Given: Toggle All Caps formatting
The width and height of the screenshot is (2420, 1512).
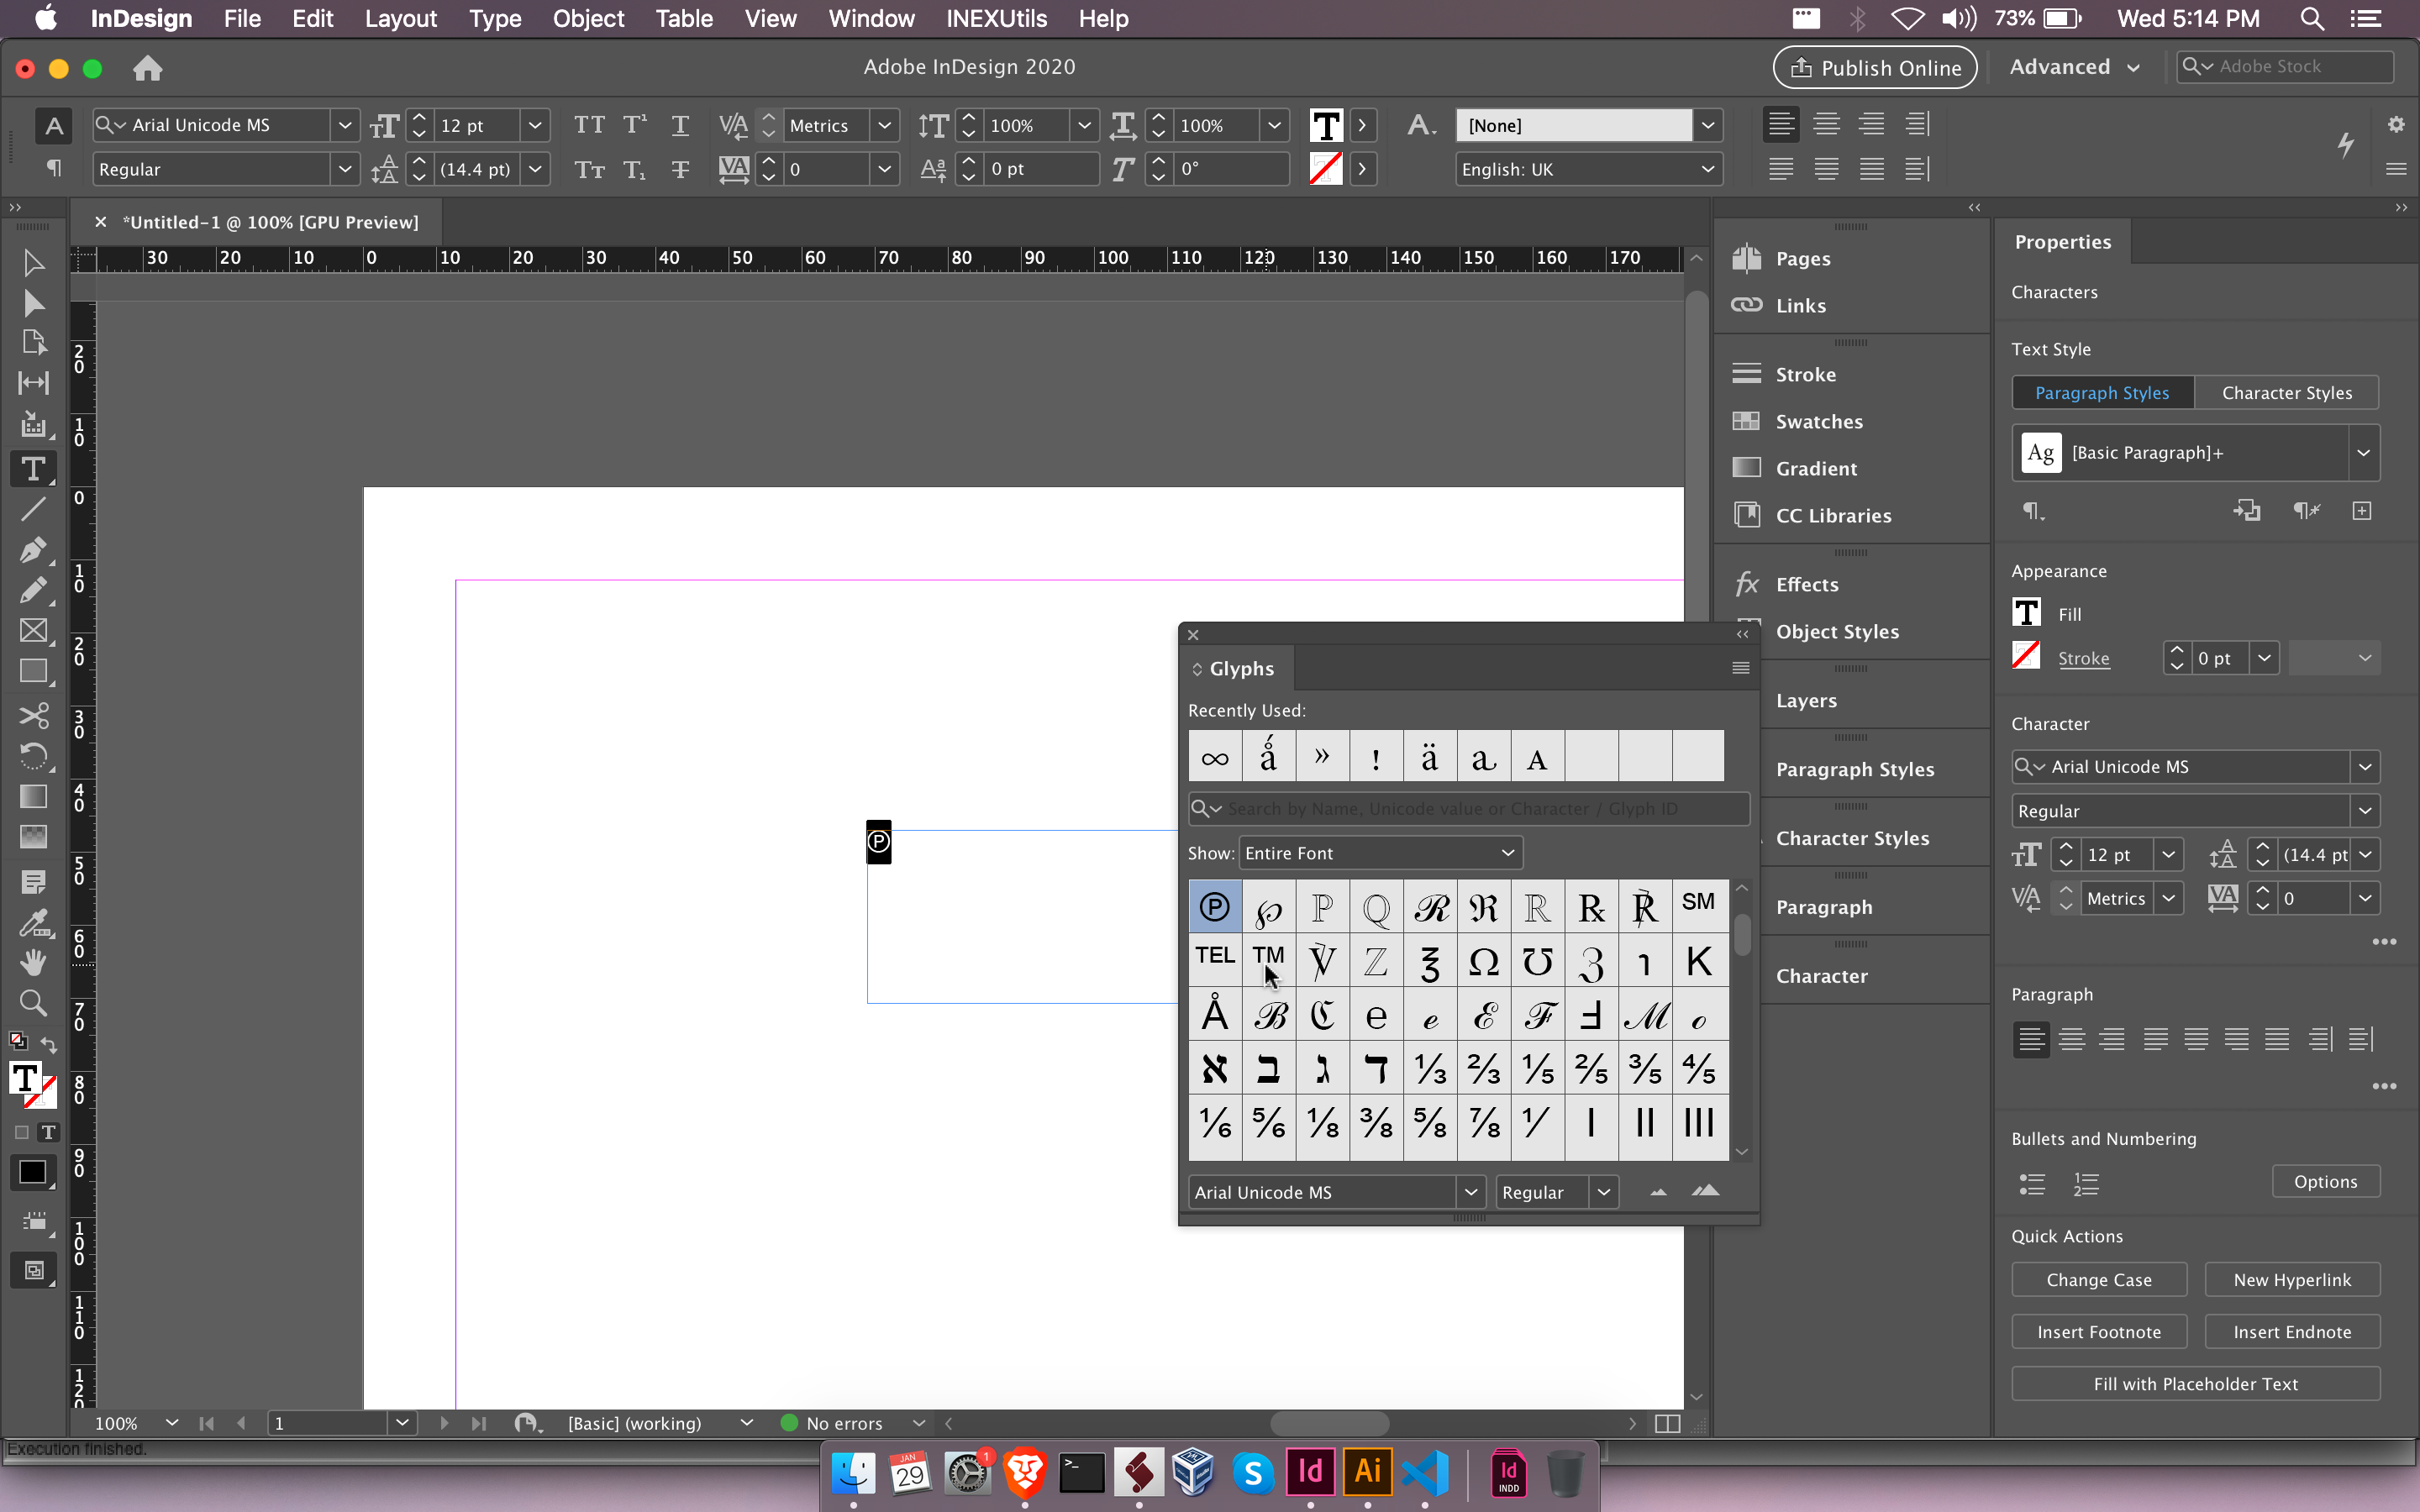Looking at the screenshot, I should (x=589, y=124).
